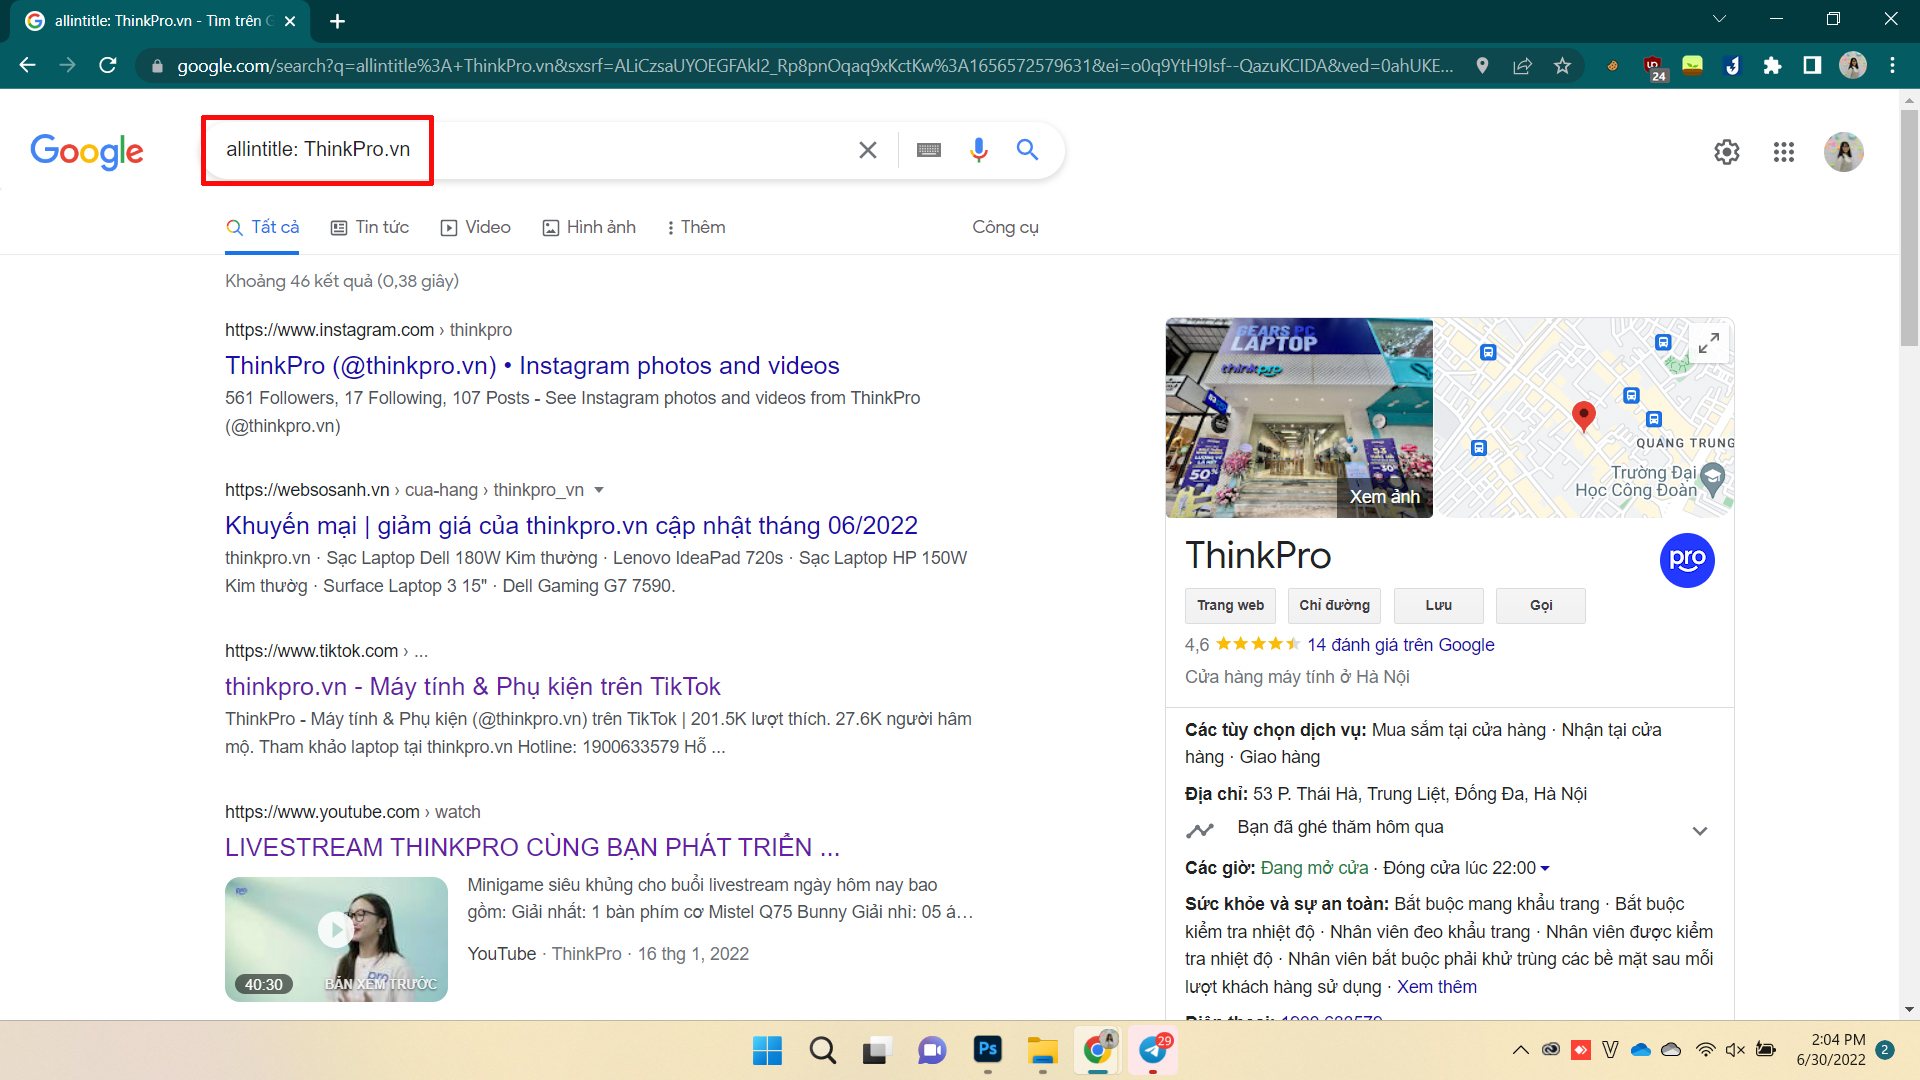Open the LIVESTREAM THINKPRO YouTube result
Viewport: 1920px width, 1080px height.
point(532,848)
